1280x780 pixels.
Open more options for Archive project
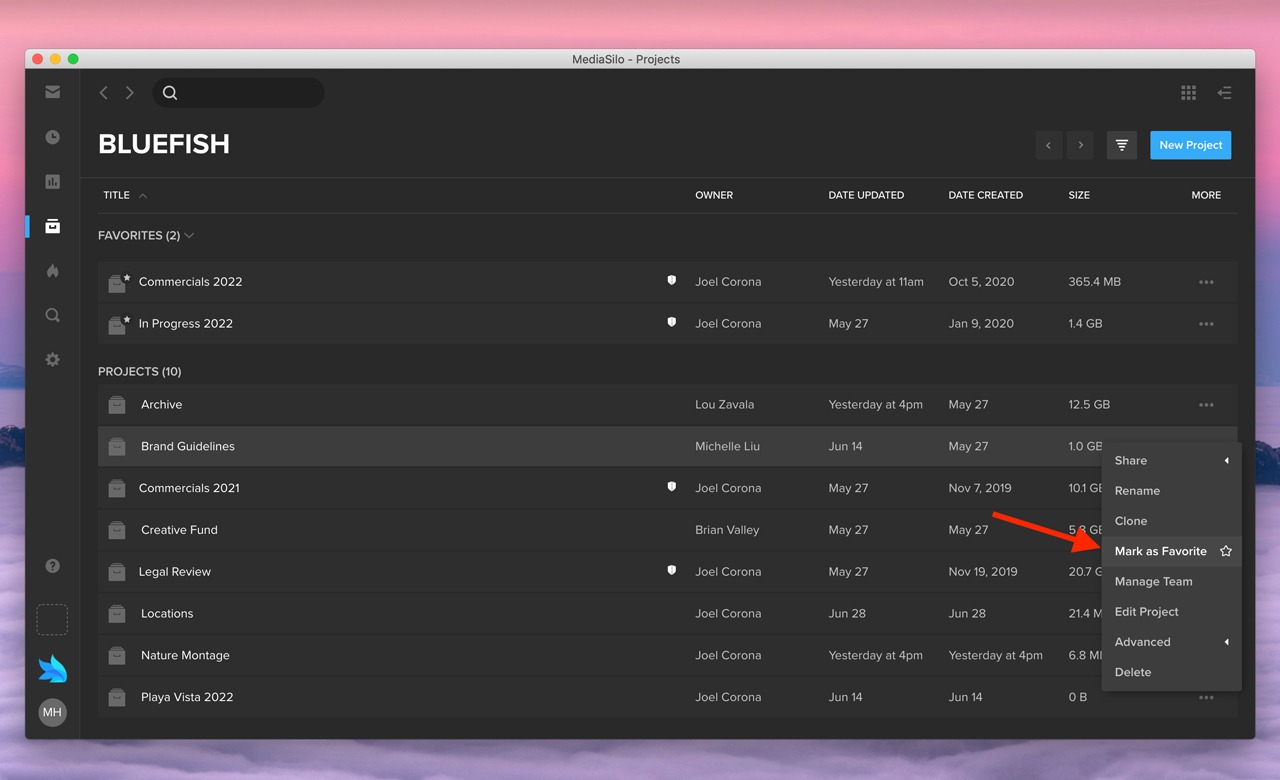pos(1206,405)
